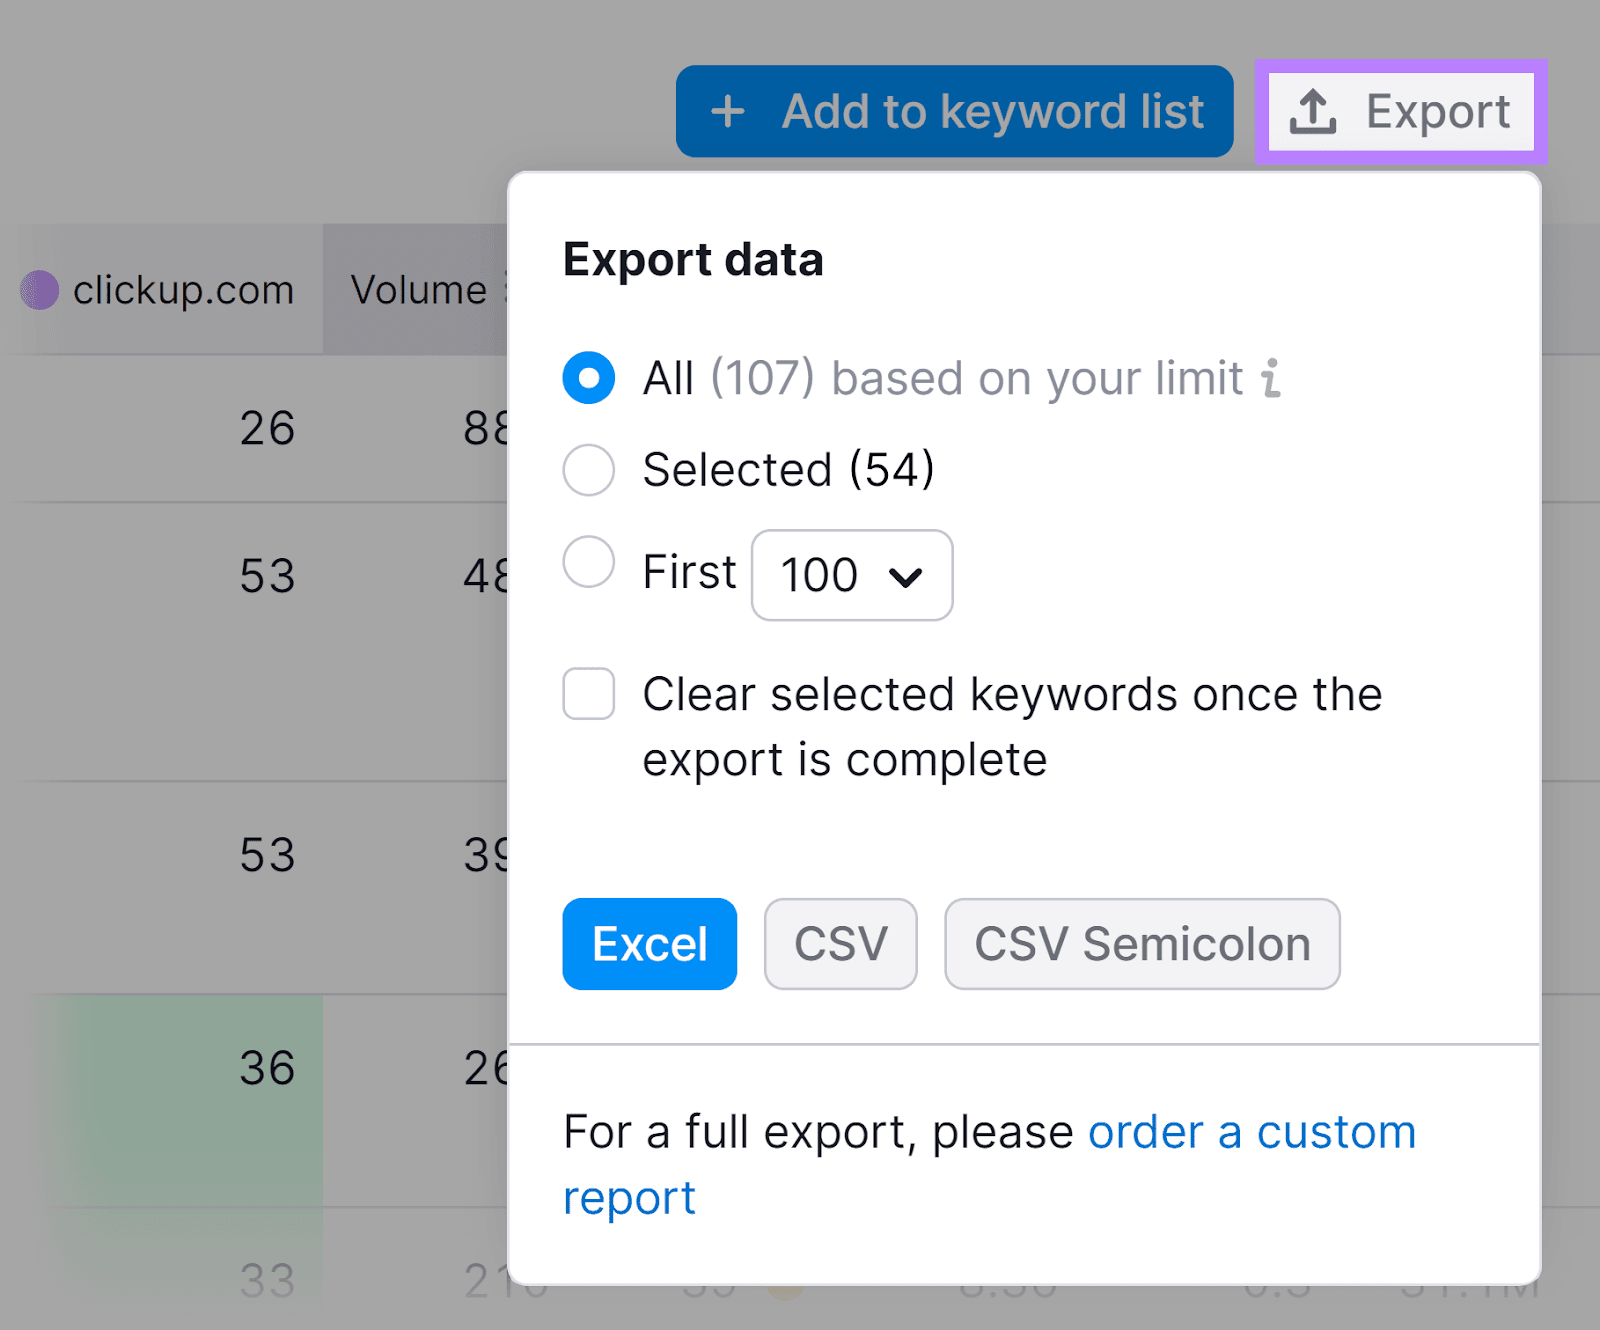Choose the CSV export format
The width and height of the screenshot is (1600, 1330).
840,943
